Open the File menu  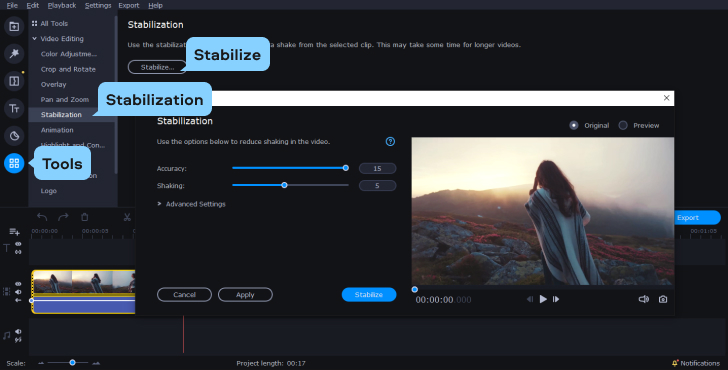pyautogui.click(x=12, y=6)
